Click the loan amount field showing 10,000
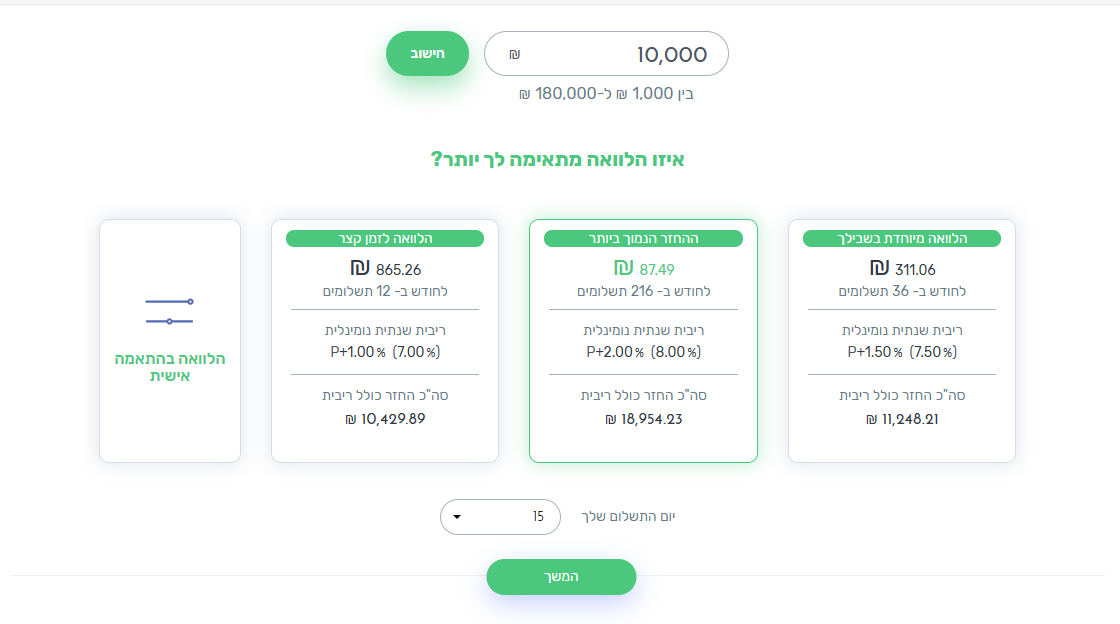Screen dimensions: 1120x624 [x=606, y=54]
